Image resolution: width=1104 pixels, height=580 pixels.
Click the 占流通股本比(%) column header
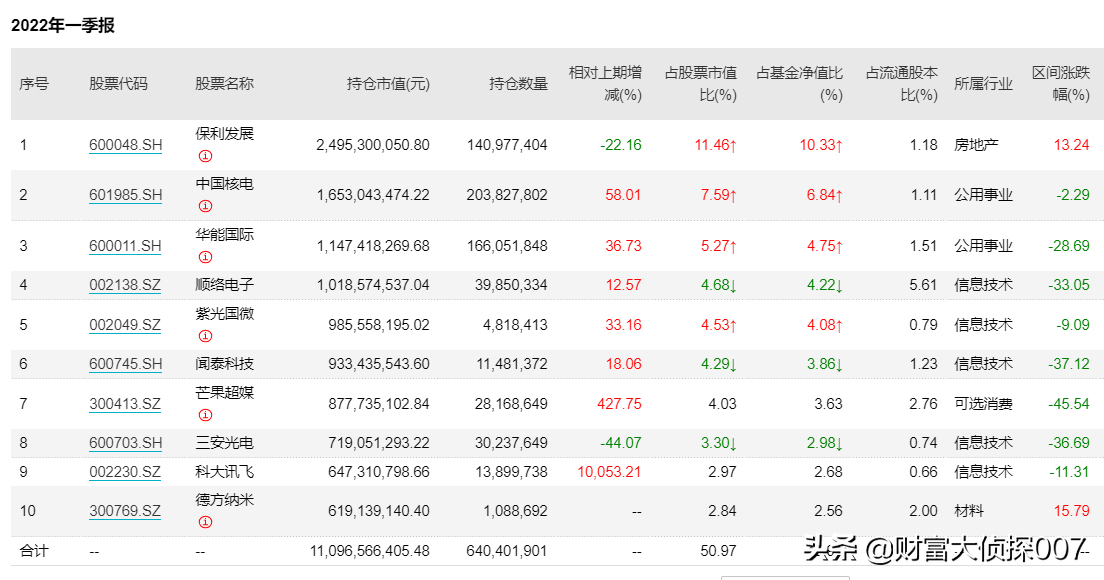pos(902,84)
